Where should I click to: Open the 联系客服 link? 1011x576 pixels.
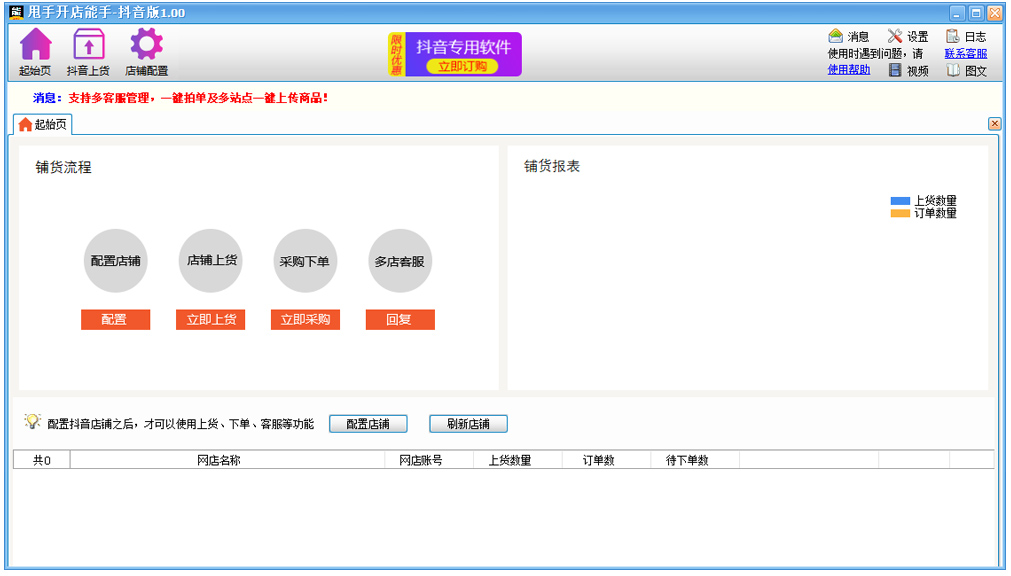[x=966, y=54]
